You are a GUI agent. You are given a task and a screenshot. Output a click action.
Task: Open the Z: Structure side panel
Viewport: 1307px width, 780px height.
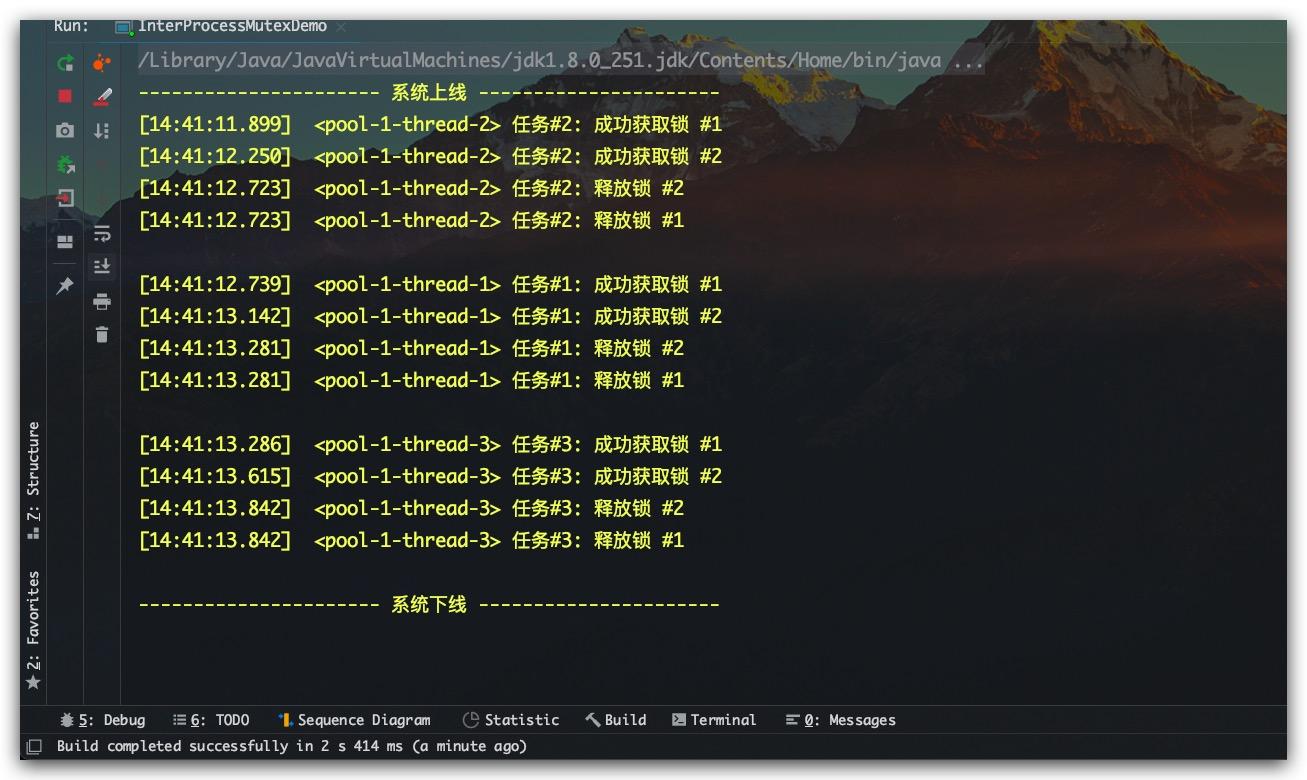point(33,481)
